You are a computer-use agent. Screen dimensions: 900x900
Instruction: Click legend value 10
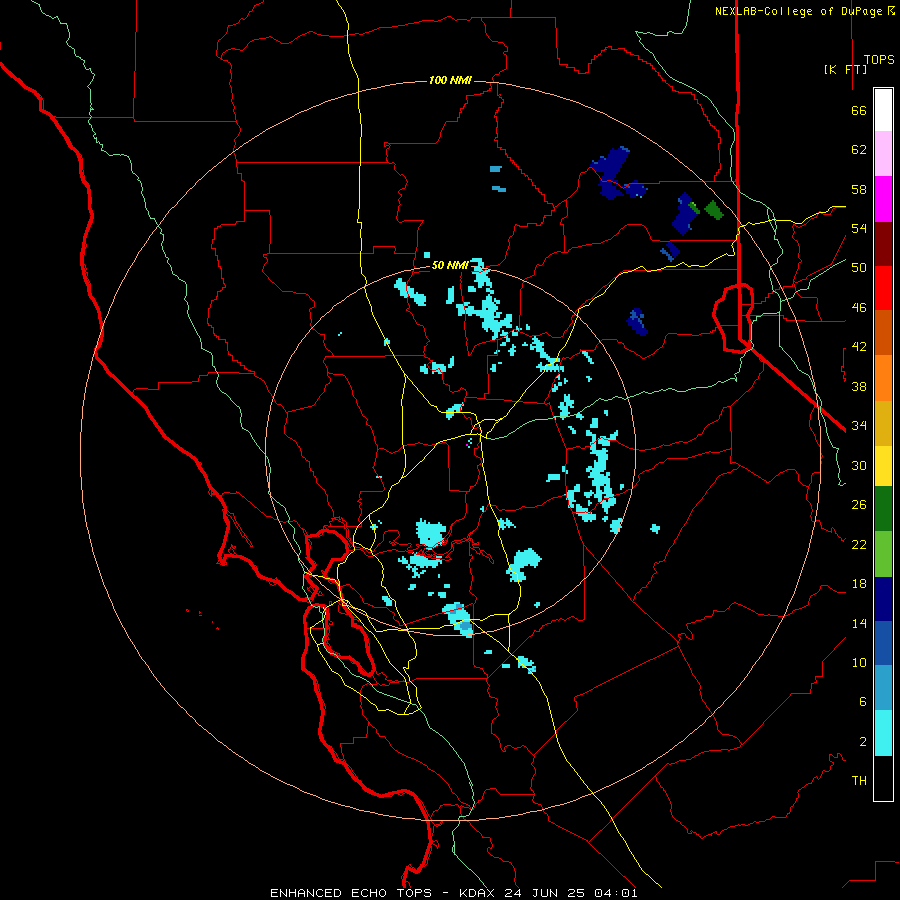click(x=859, y=662)
